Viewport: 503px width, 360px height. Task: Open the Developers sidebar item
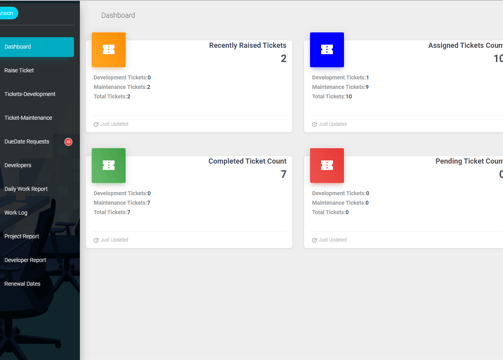[18, 165]
